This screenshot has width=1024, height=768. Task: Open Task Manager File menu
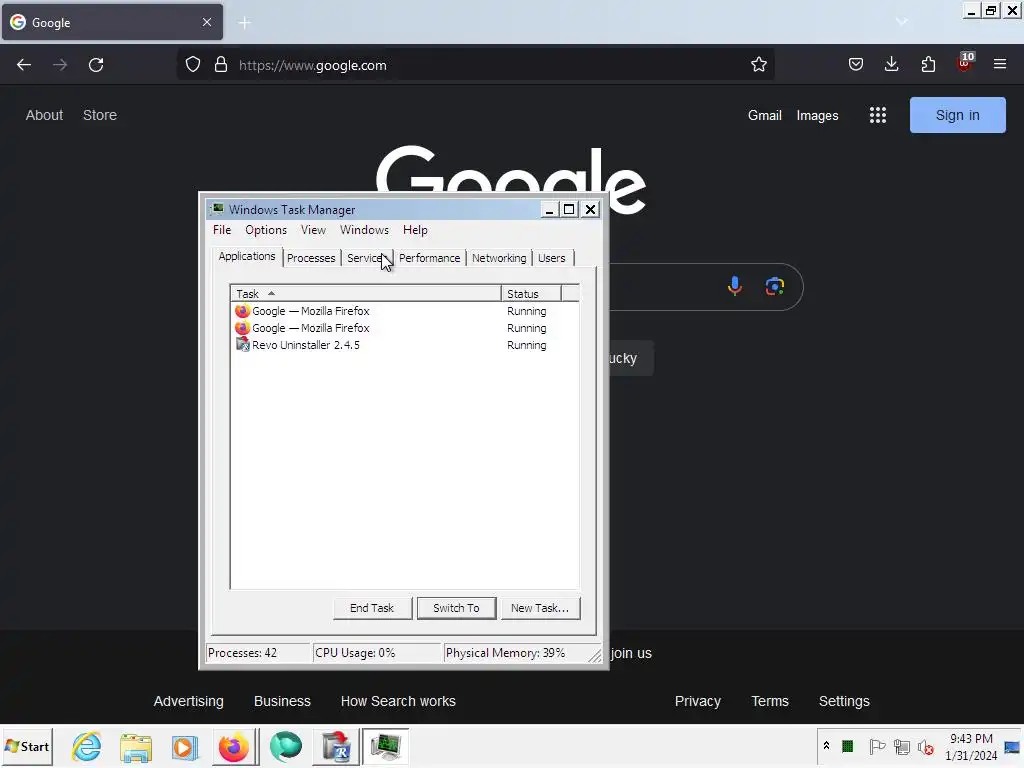(222, 230)
